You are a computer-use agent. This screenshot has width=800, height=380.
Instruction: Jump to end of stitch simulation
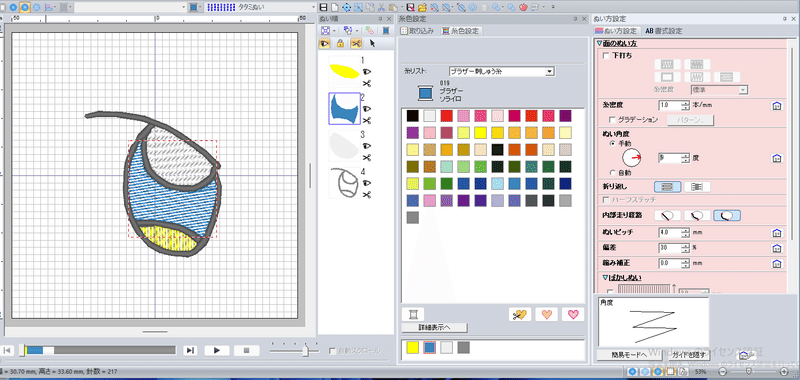point(190,350)
